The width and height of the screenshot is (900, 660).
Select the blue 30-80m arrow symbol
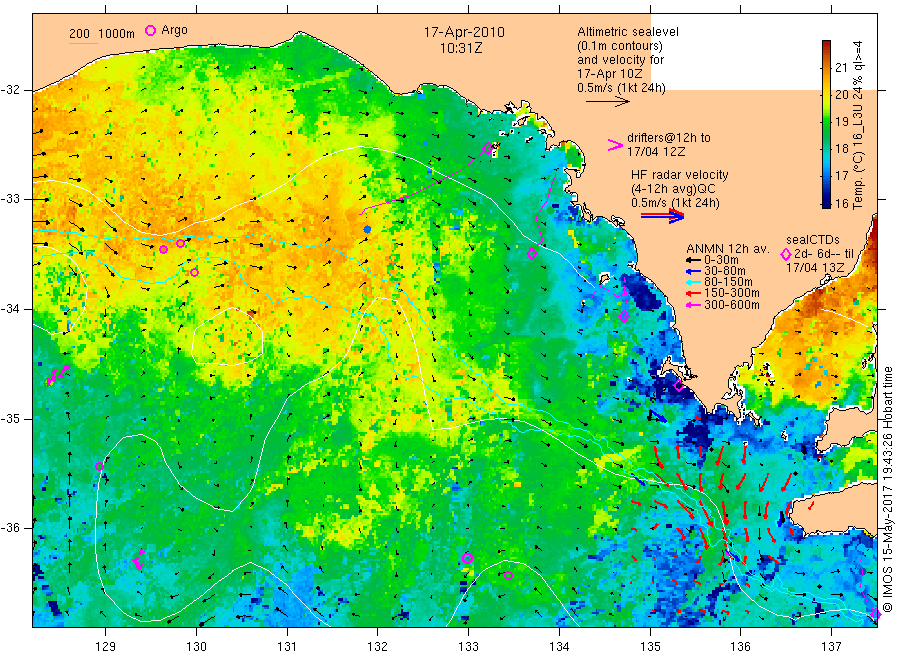(x=693, y=271)
